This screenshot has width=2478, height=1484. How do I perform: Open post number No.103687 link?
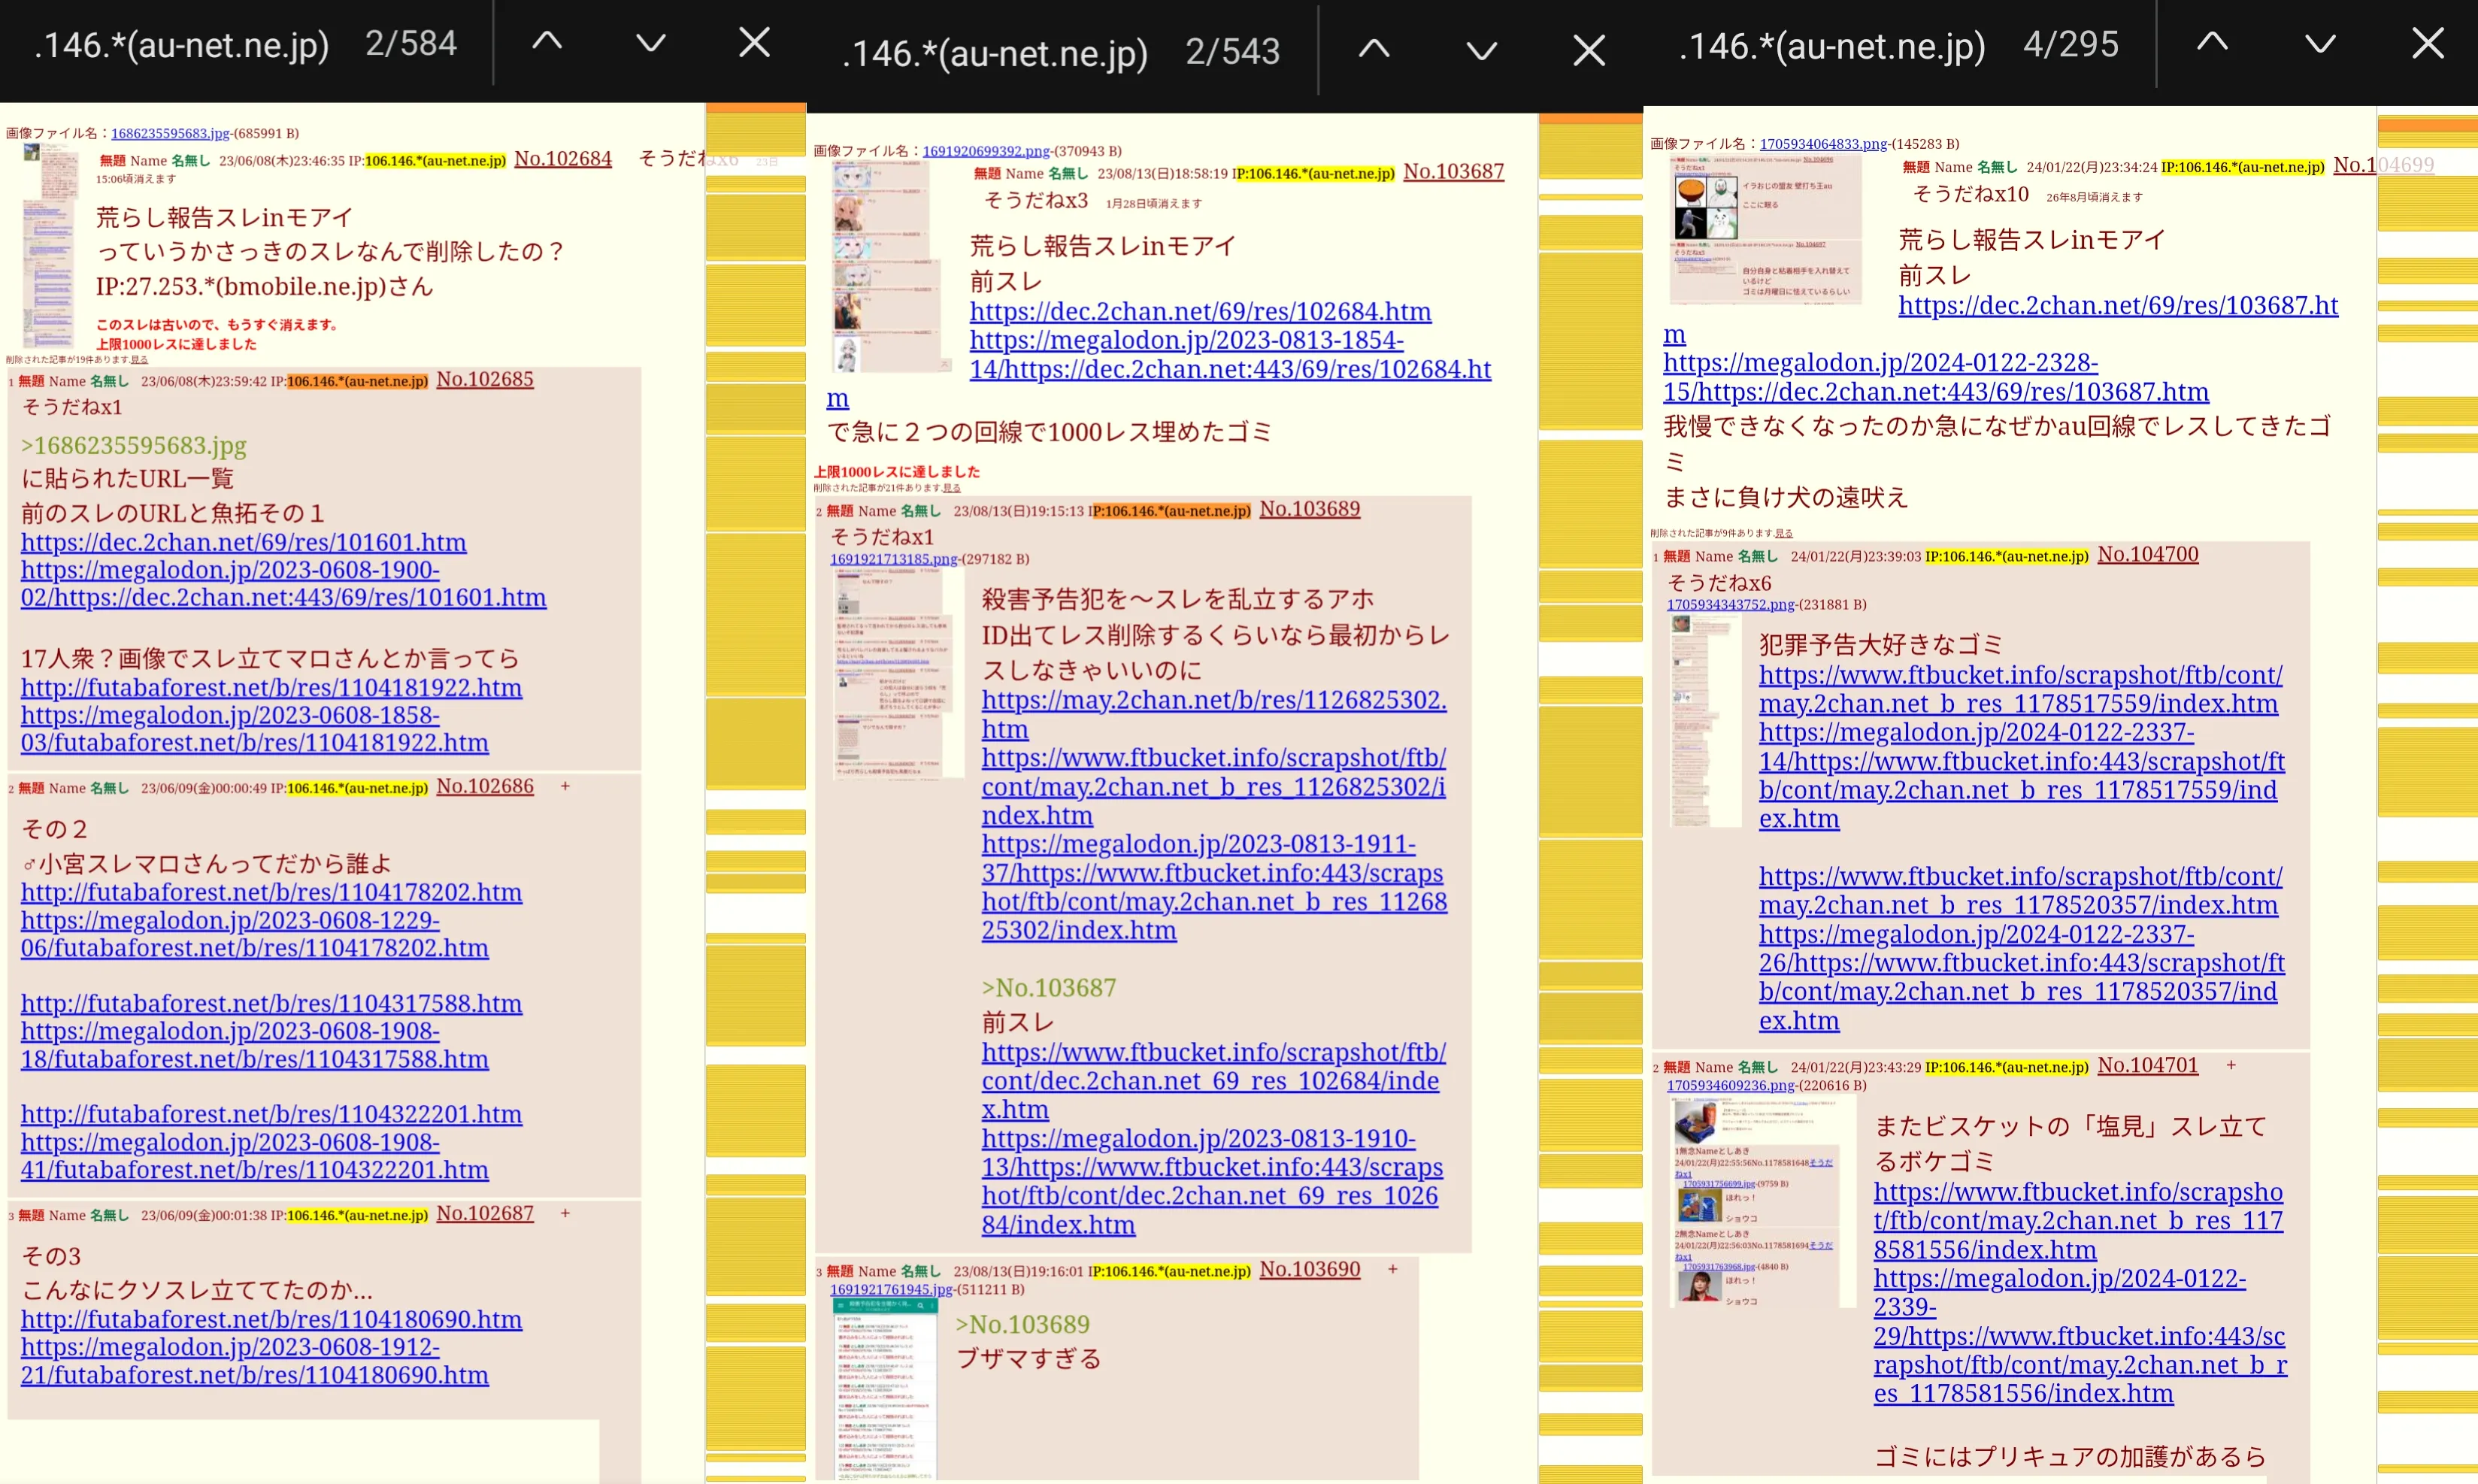(x=1452, y=171)
